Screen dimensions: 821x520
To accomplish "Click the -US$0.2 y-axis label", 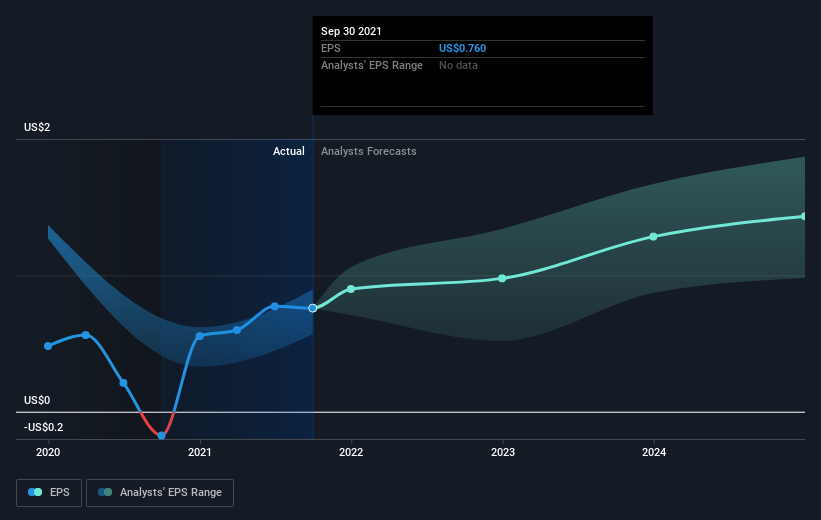I will 43,427.
